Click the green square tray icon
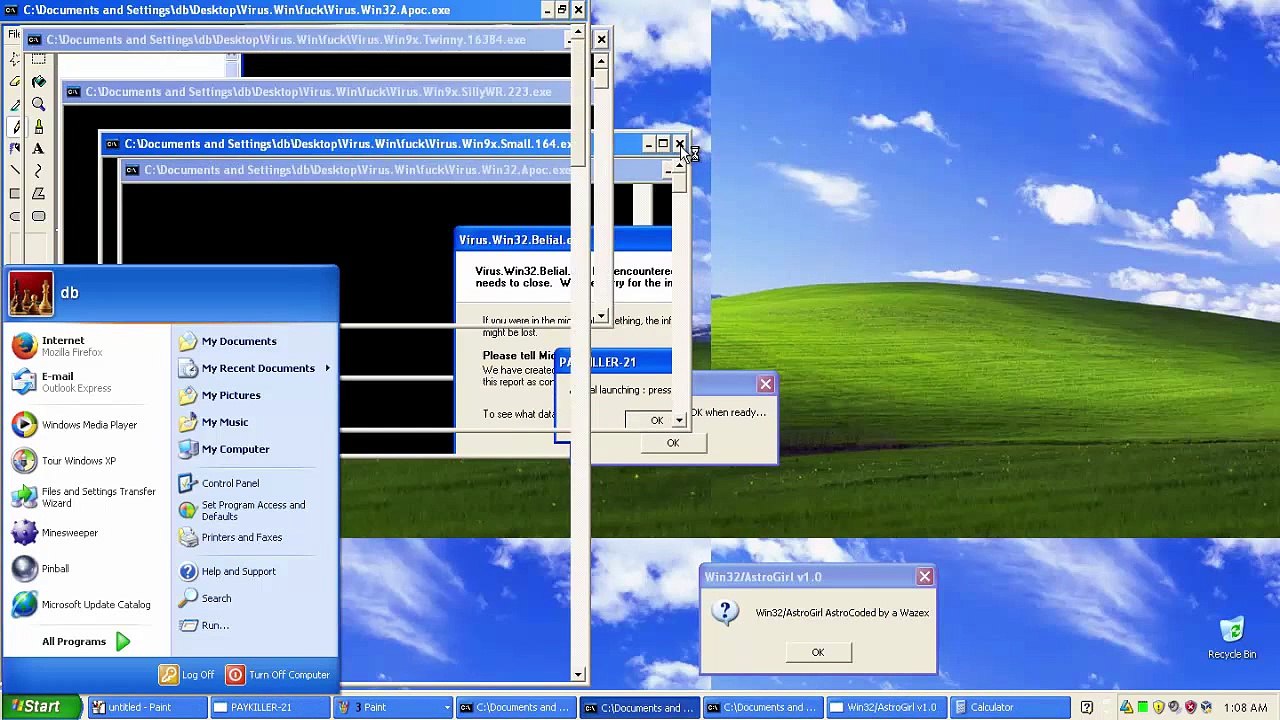Viewport: 1280px width, 720px height. pos(1142,708)
